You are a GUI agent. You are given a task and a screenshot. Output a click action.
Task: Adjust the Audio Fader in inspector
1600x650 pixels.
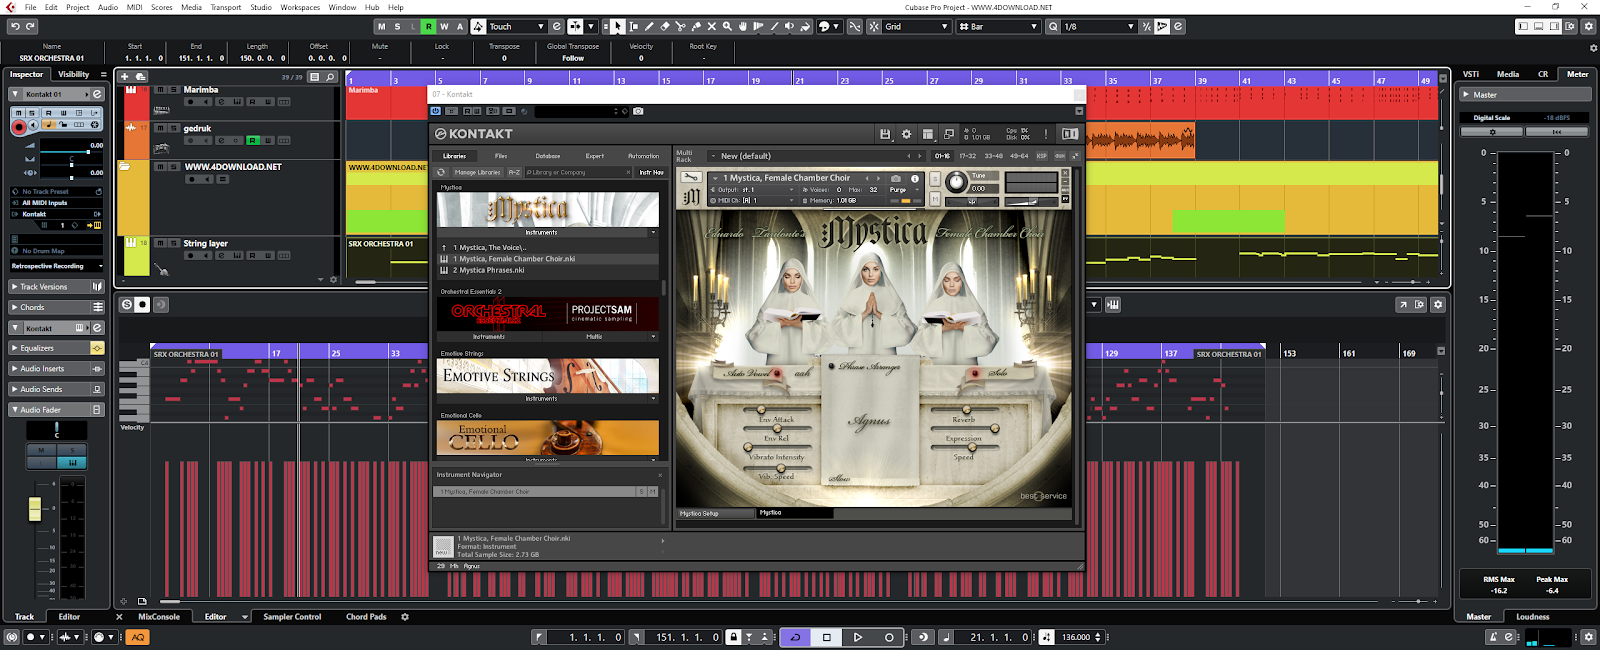coord(35,509)
